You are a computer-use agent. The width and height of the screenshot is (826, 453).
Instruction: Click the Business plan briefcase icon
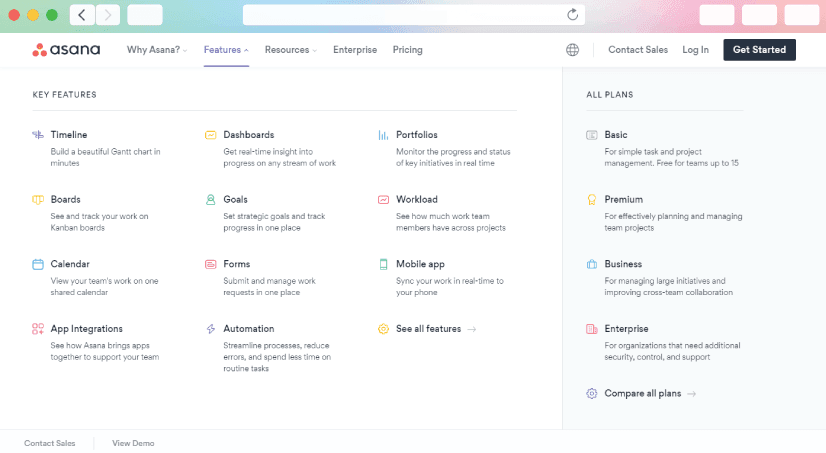pyautogui.click(x=592, y=264)
